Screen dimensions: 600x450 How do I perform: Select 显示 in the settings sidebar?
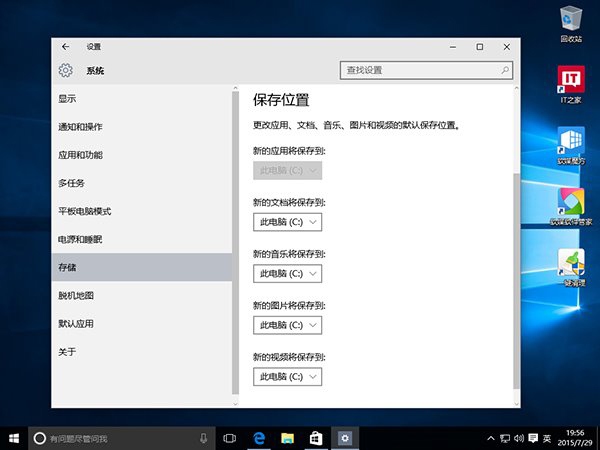[x=68, y=99]
